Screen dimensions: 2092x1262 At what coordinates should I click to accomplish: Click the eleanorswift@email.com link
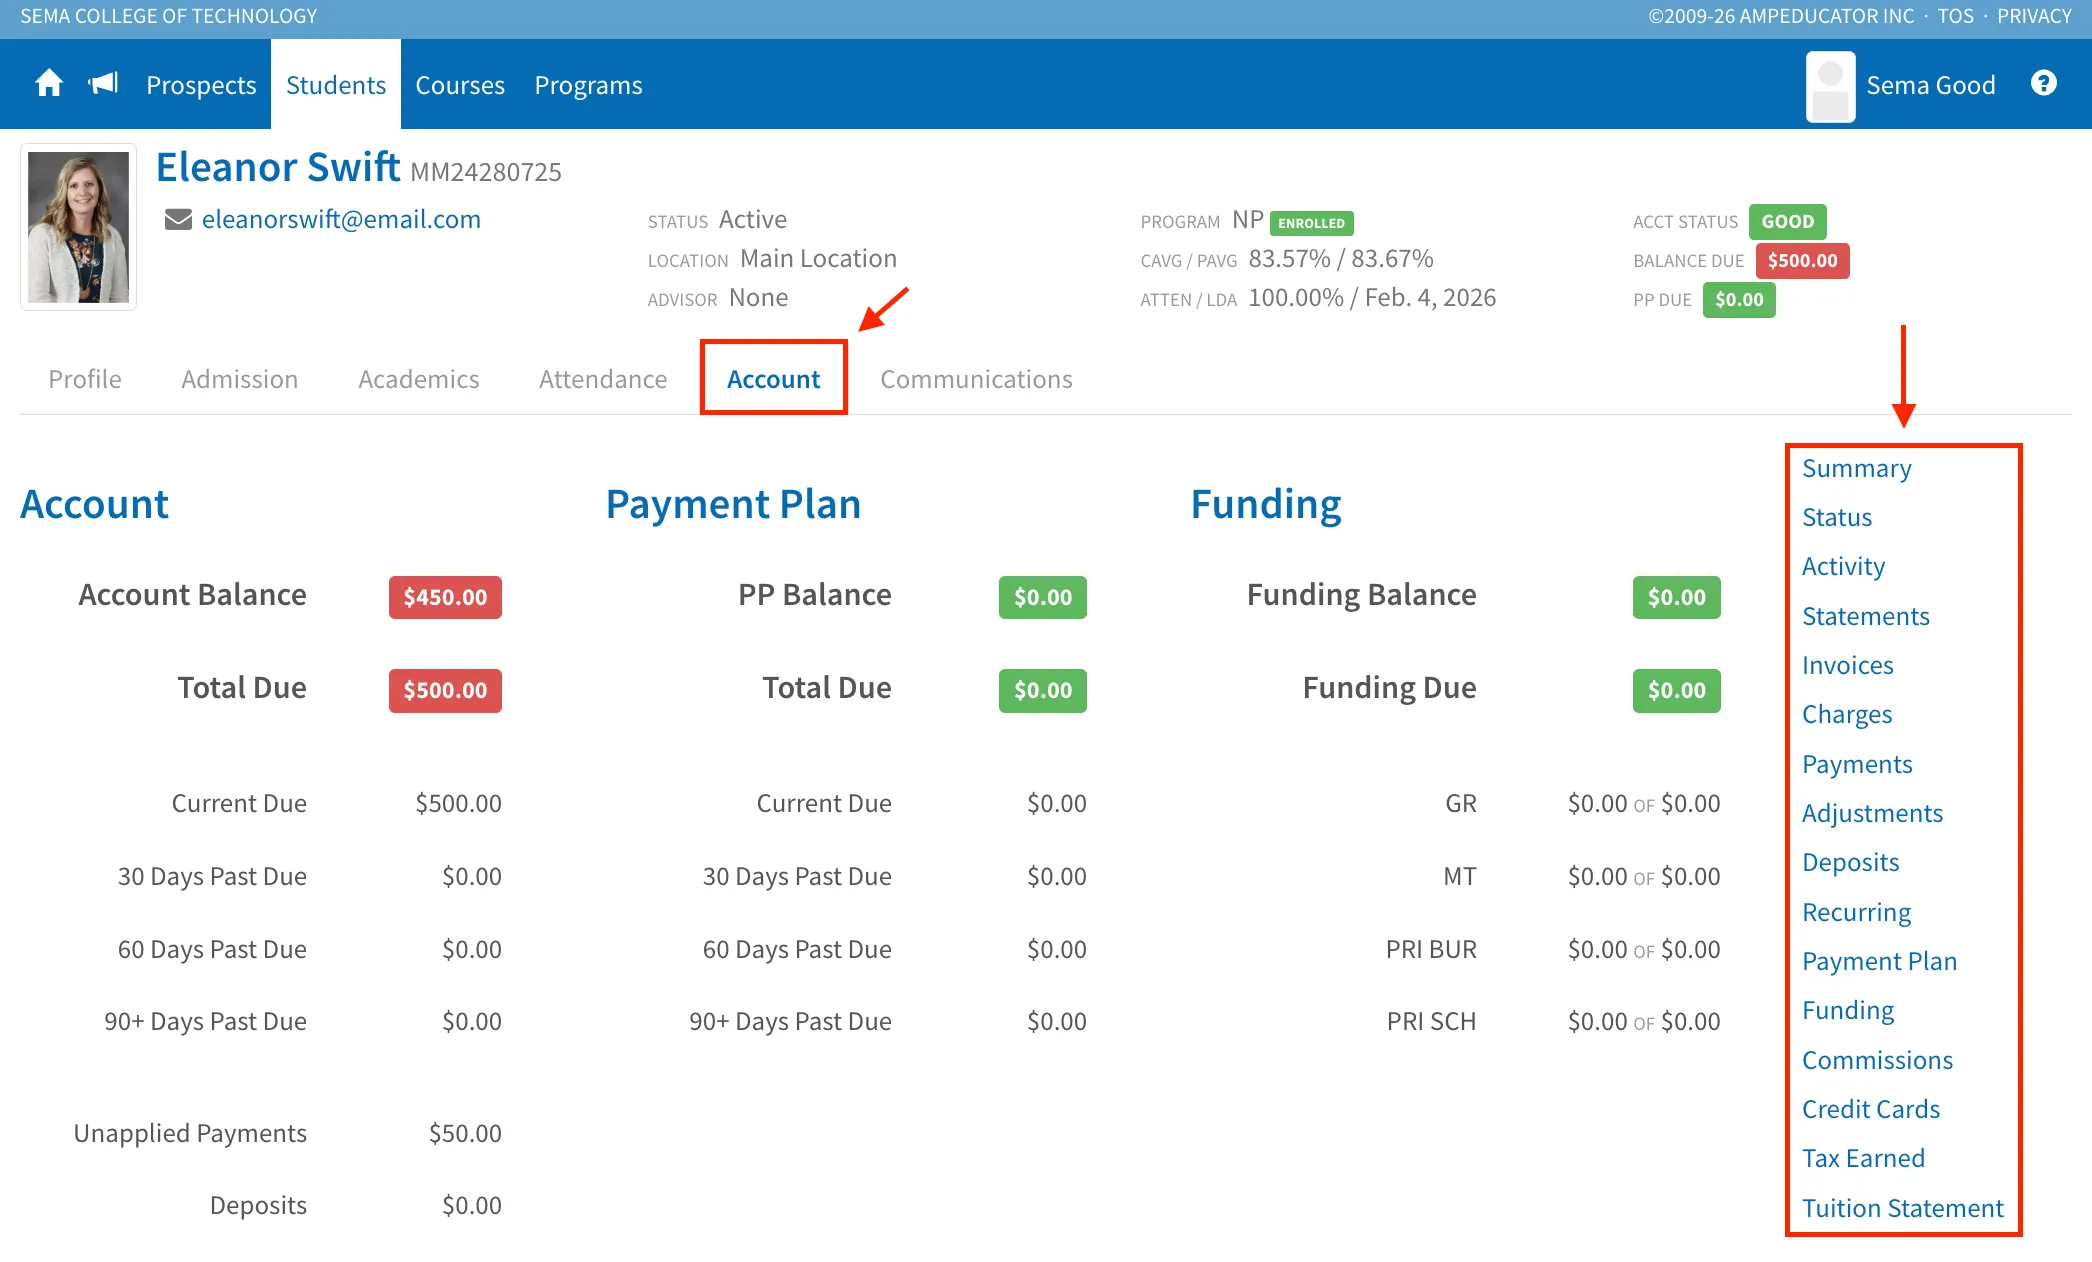(x=341, y=219)
